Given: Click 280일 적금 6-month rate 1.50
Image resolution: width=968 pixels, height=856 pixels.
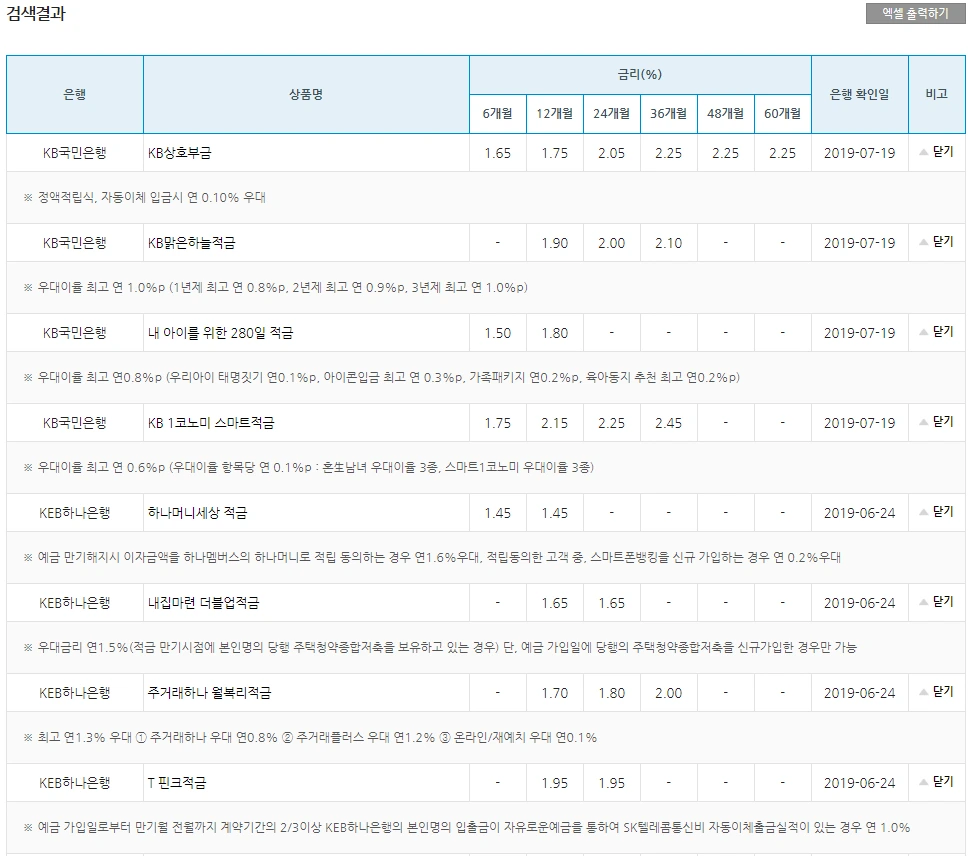Looking at the screenshot, I should (x=498, y=333).
